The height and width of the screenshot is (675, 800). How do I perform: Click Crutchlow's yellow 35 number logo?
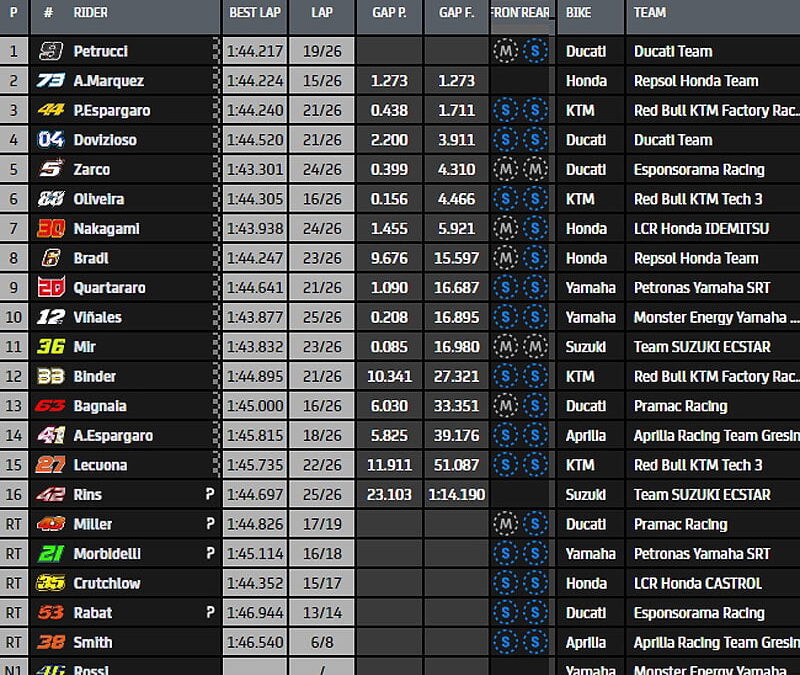[51, 583]
